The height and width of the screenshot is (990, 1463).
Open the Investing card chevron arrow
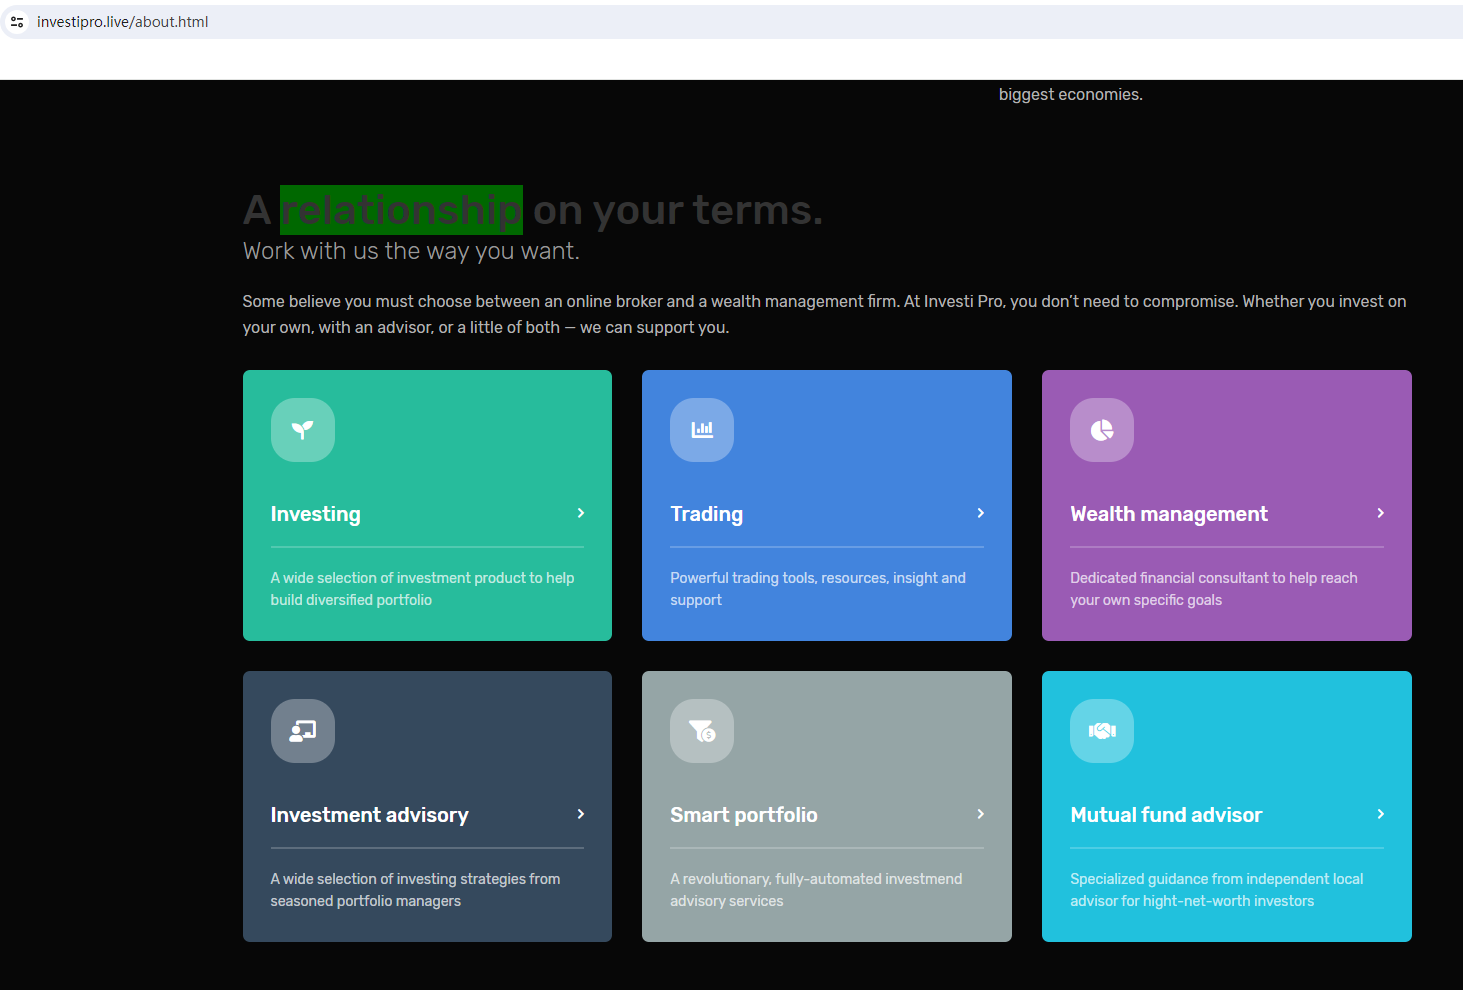[580, 513]
